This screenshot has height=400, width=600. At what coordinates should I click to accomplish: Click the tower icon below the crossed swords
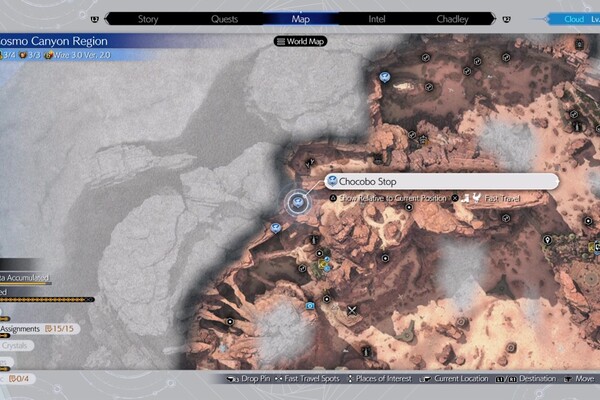[x=367, y=351]
